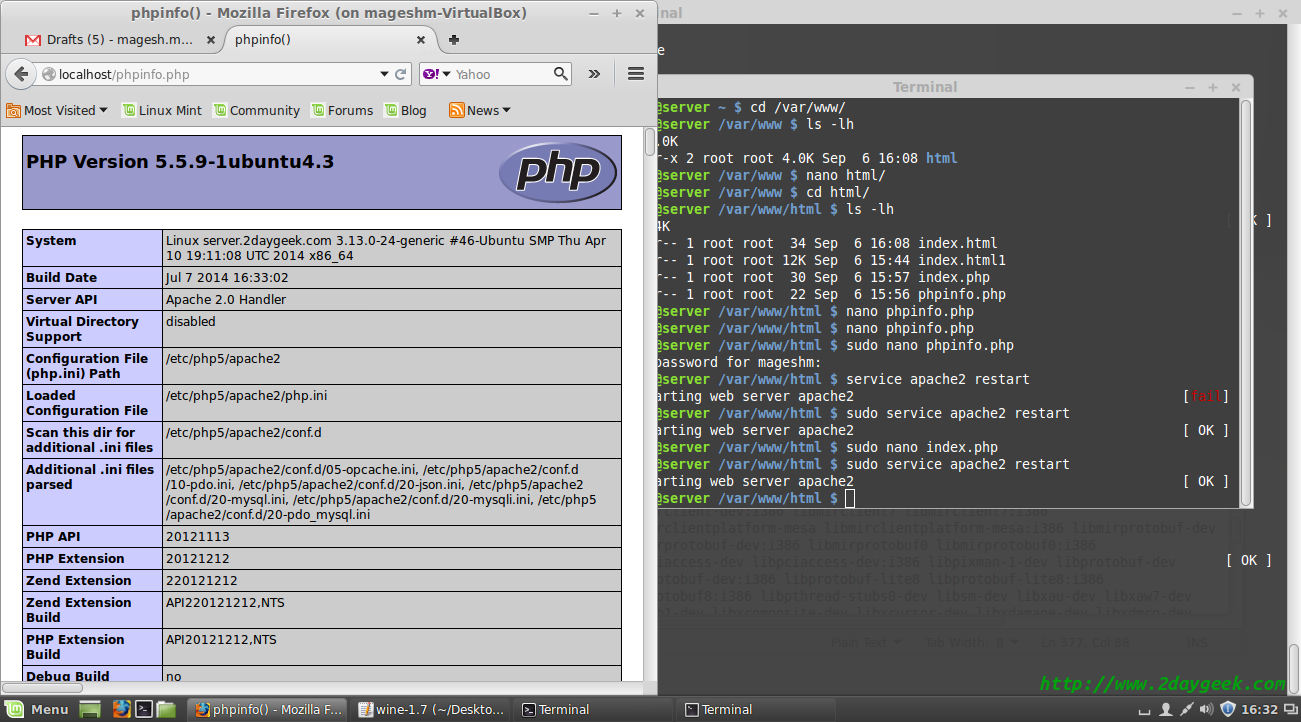Screen dimensions: 1301x722
Task: Click the Firefox back arrow button
Action: pos(22,74)
